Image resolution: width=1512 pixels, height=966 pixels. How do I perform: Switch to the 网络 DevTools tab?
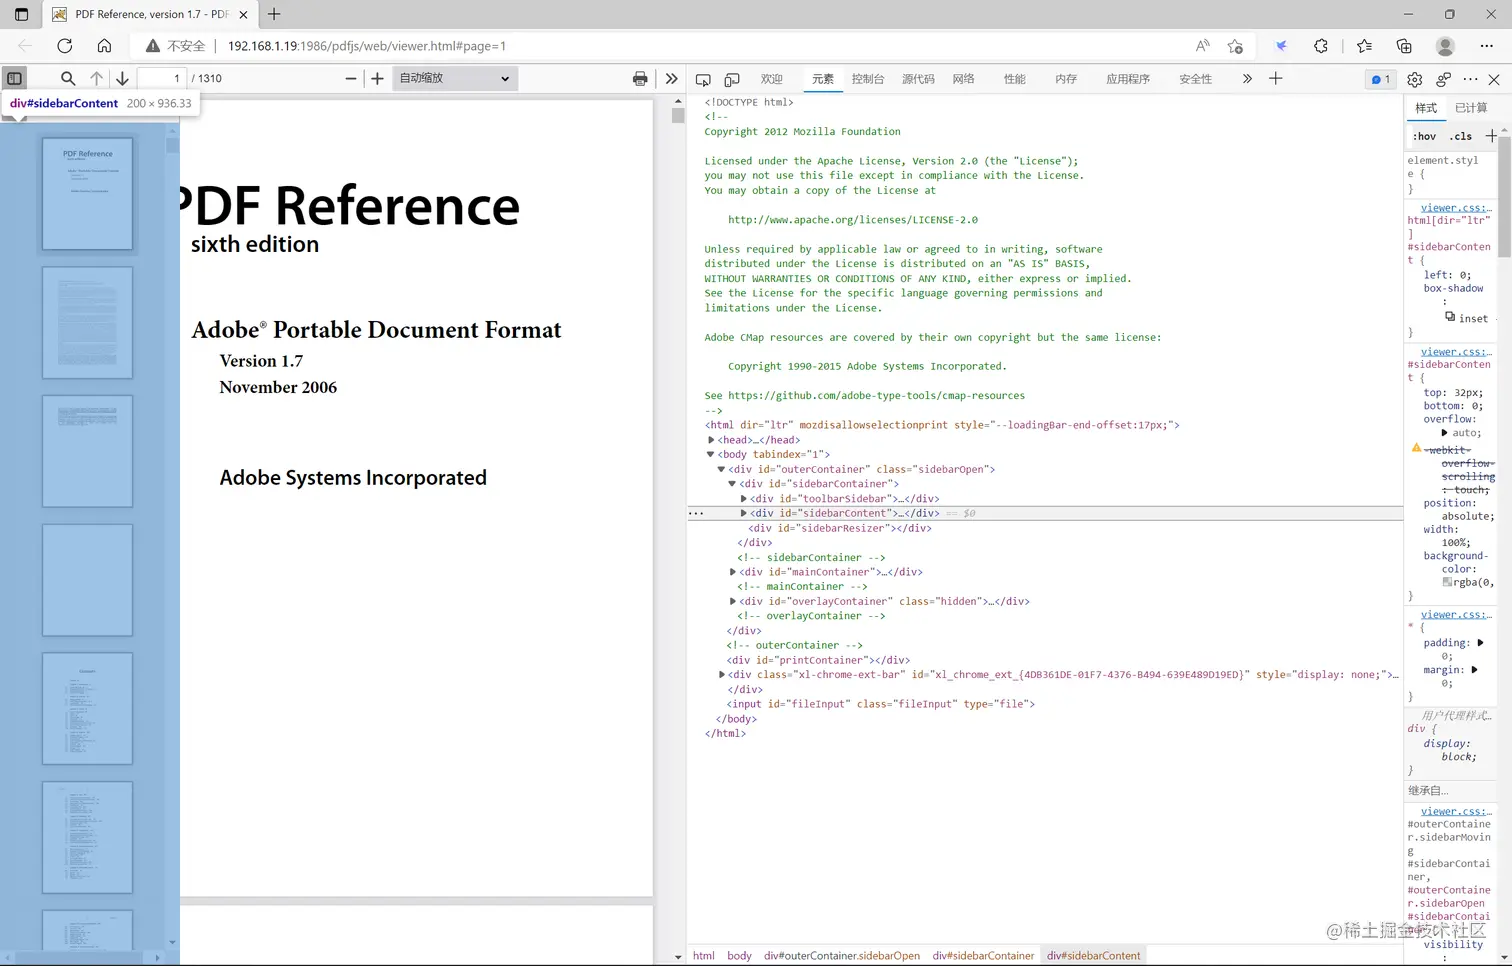point(963,79)
